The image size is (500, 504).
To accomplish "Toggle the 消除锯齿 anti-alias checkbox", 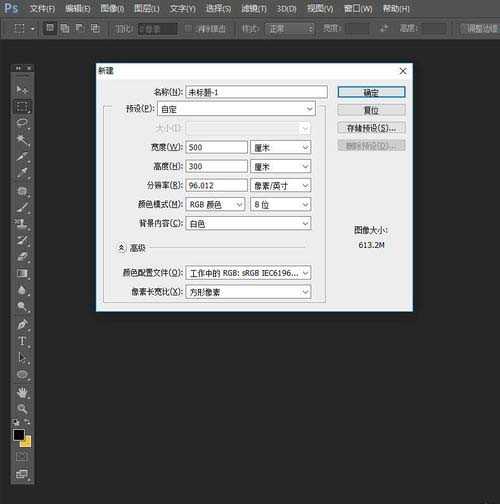I will [188, 29].
